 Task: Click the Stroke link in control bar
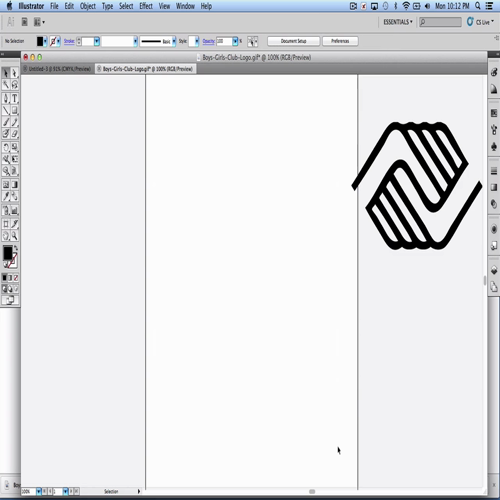pos(69,41)
